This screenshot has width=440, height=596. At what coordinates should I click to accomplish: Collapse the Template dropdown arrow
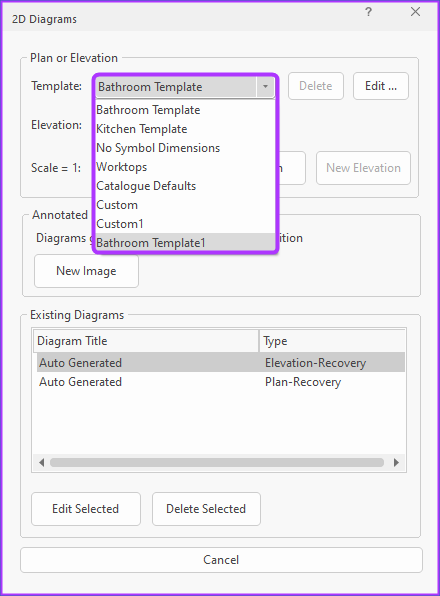coord(265,86)
